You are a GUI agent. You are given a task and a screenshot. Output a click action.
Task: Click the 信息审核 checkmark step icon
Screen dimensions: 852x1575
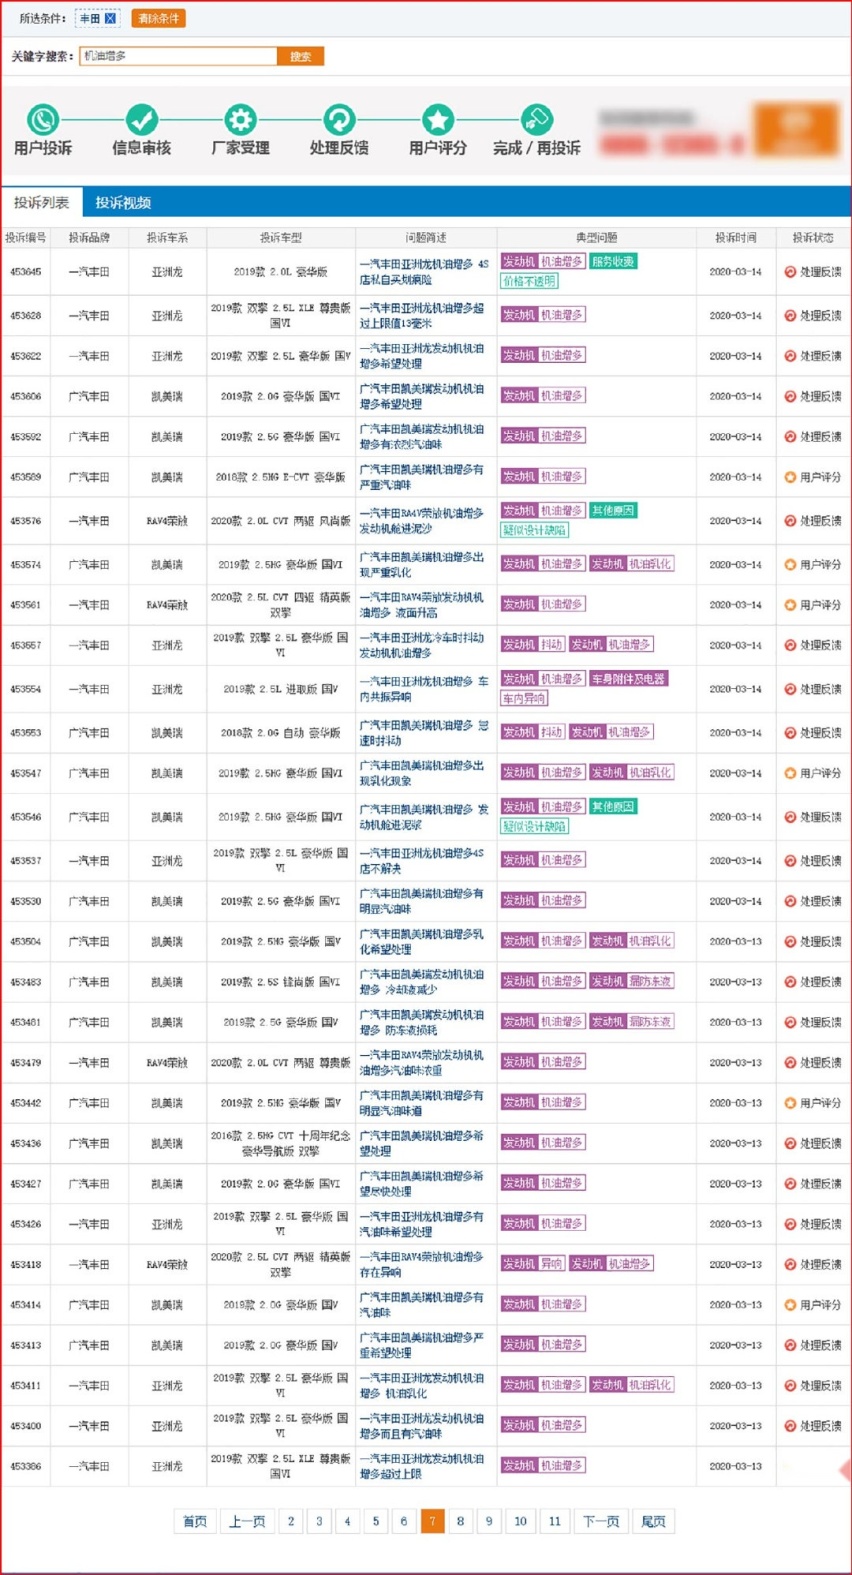(x=141, y=120)
